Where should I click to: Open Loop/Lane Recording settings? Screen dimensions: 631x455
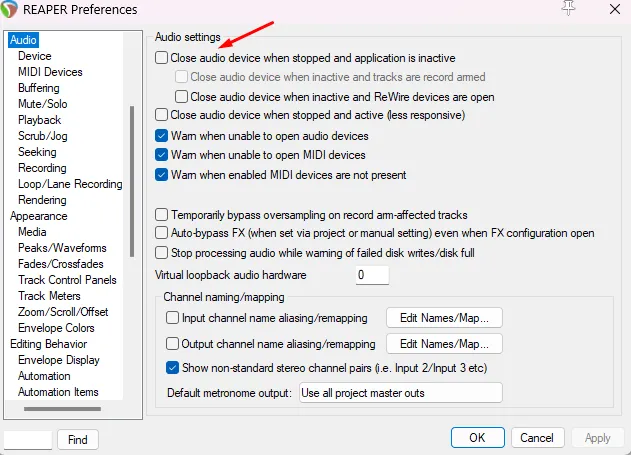coord(70,184)
